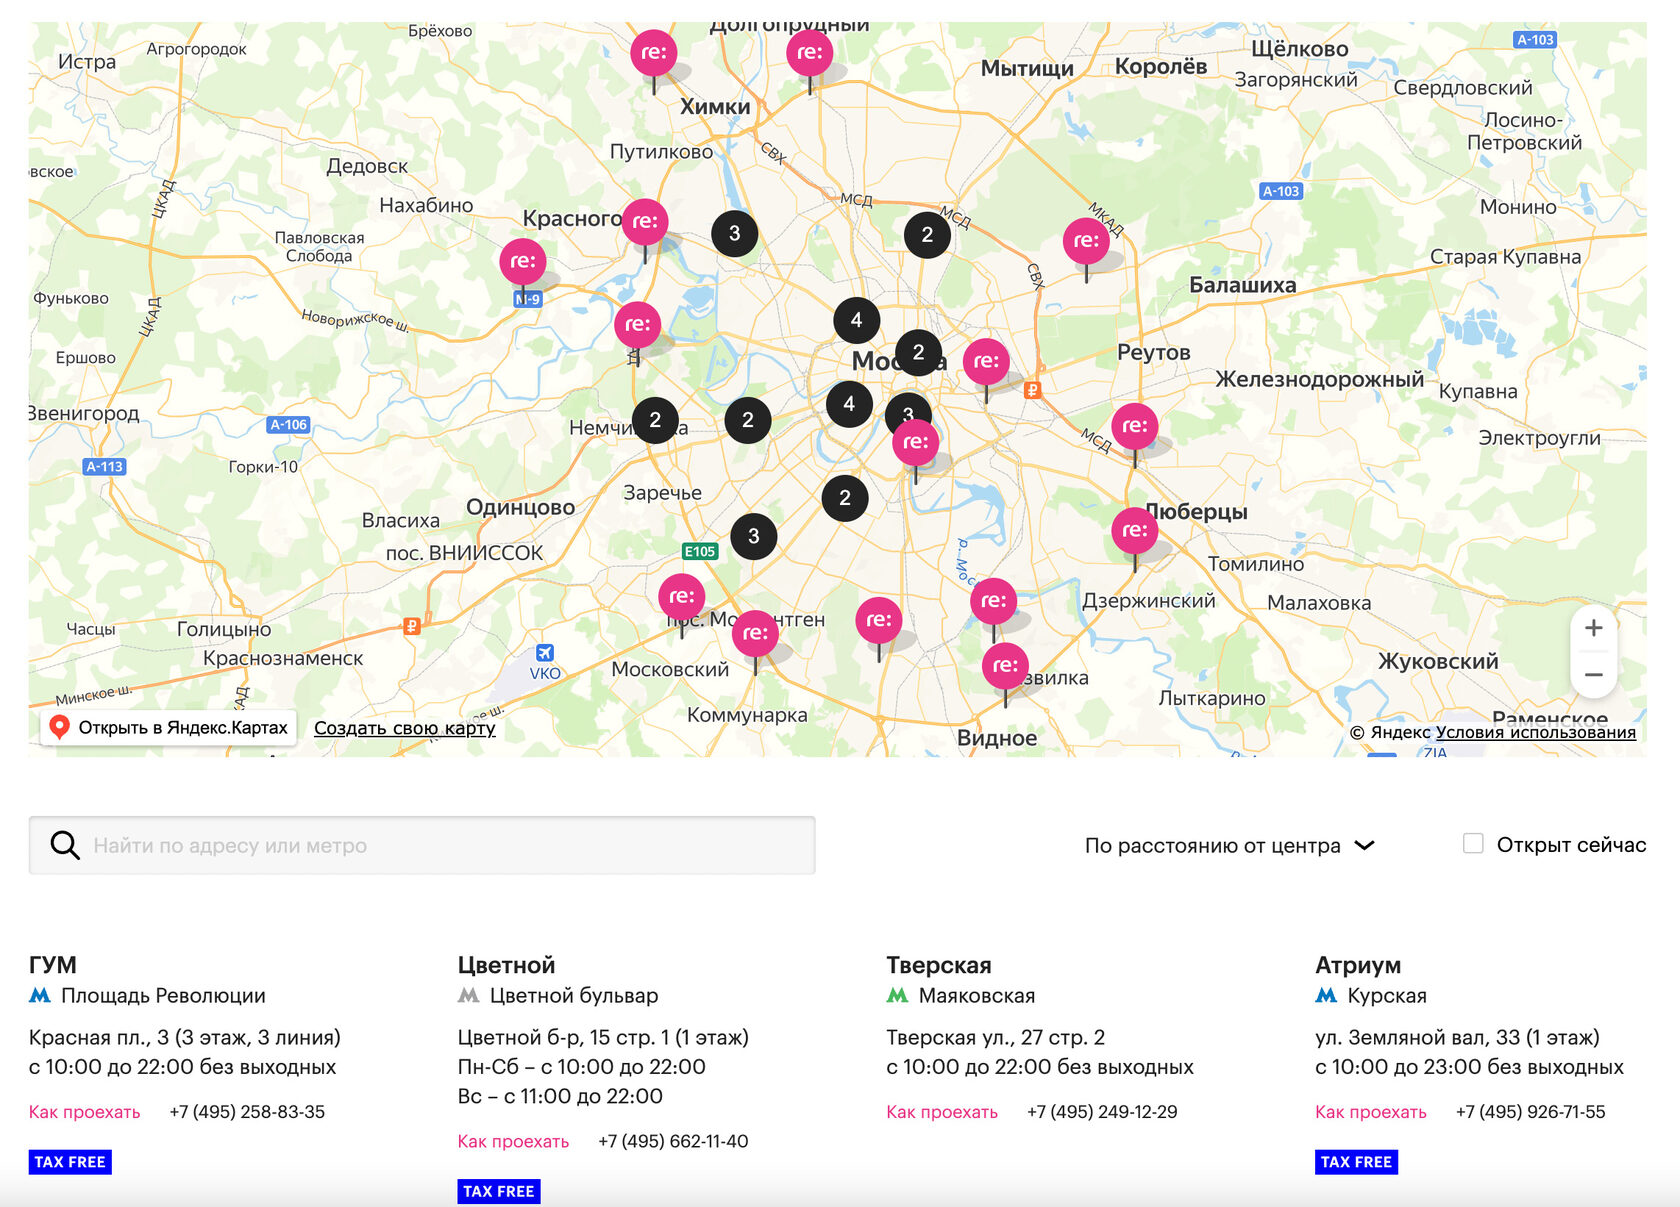Image resolution: width=1680 pixels, height=1207 pixels.
Task: Click the re: pin above the M-9 badge
Action: click(523, 261)
